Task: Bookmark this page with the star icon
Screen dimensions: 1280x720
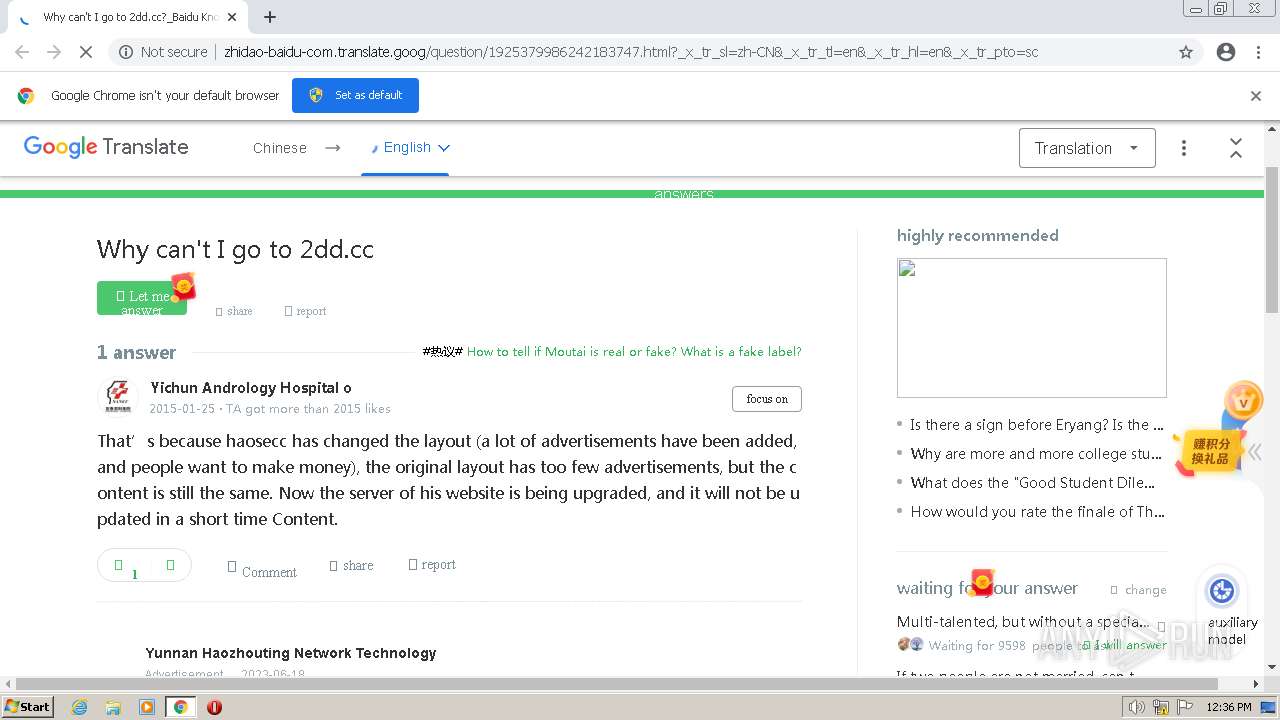Action: (x=1186, y=52)
